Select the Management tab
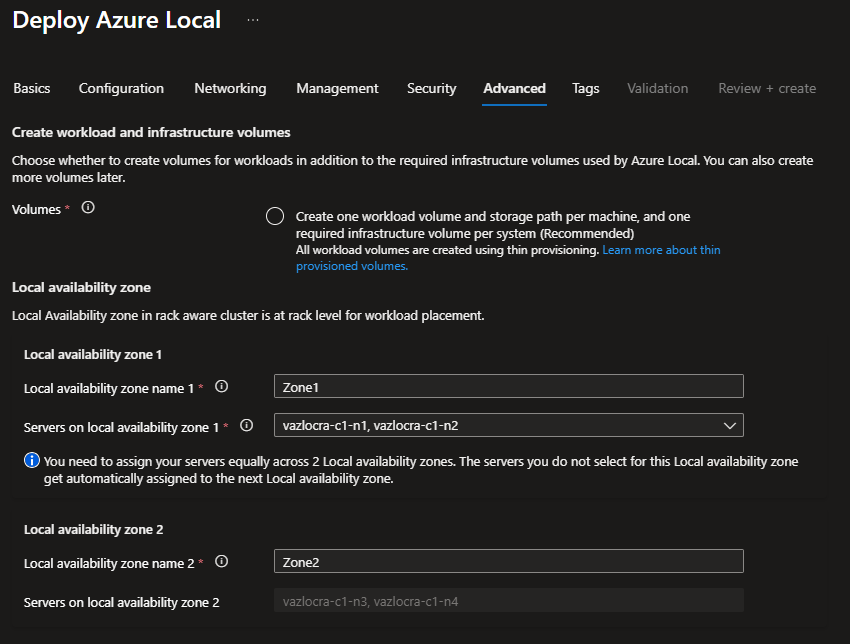Image resolution: width=850 pixels, height=644 pixels. (x=337, y=88)
